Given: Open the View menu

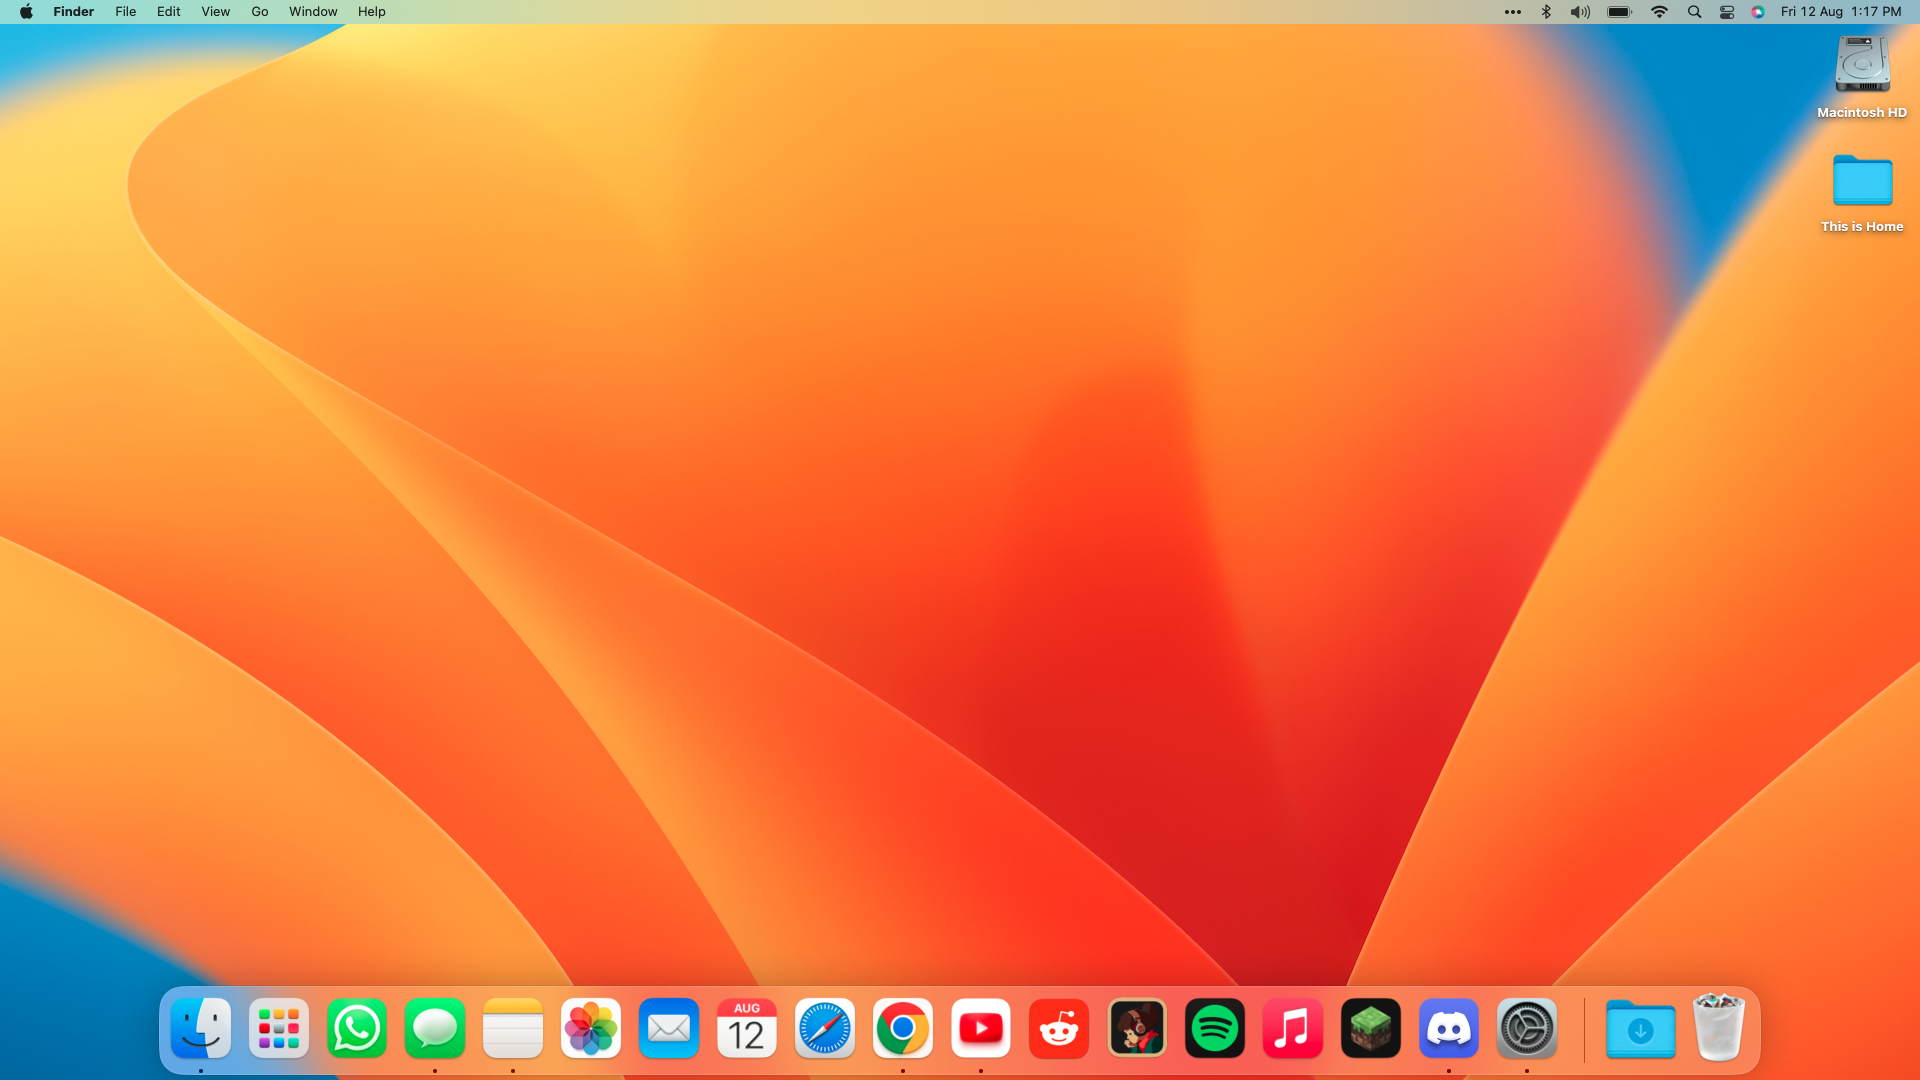Looking at the screenshot, I should pos(216,12).
